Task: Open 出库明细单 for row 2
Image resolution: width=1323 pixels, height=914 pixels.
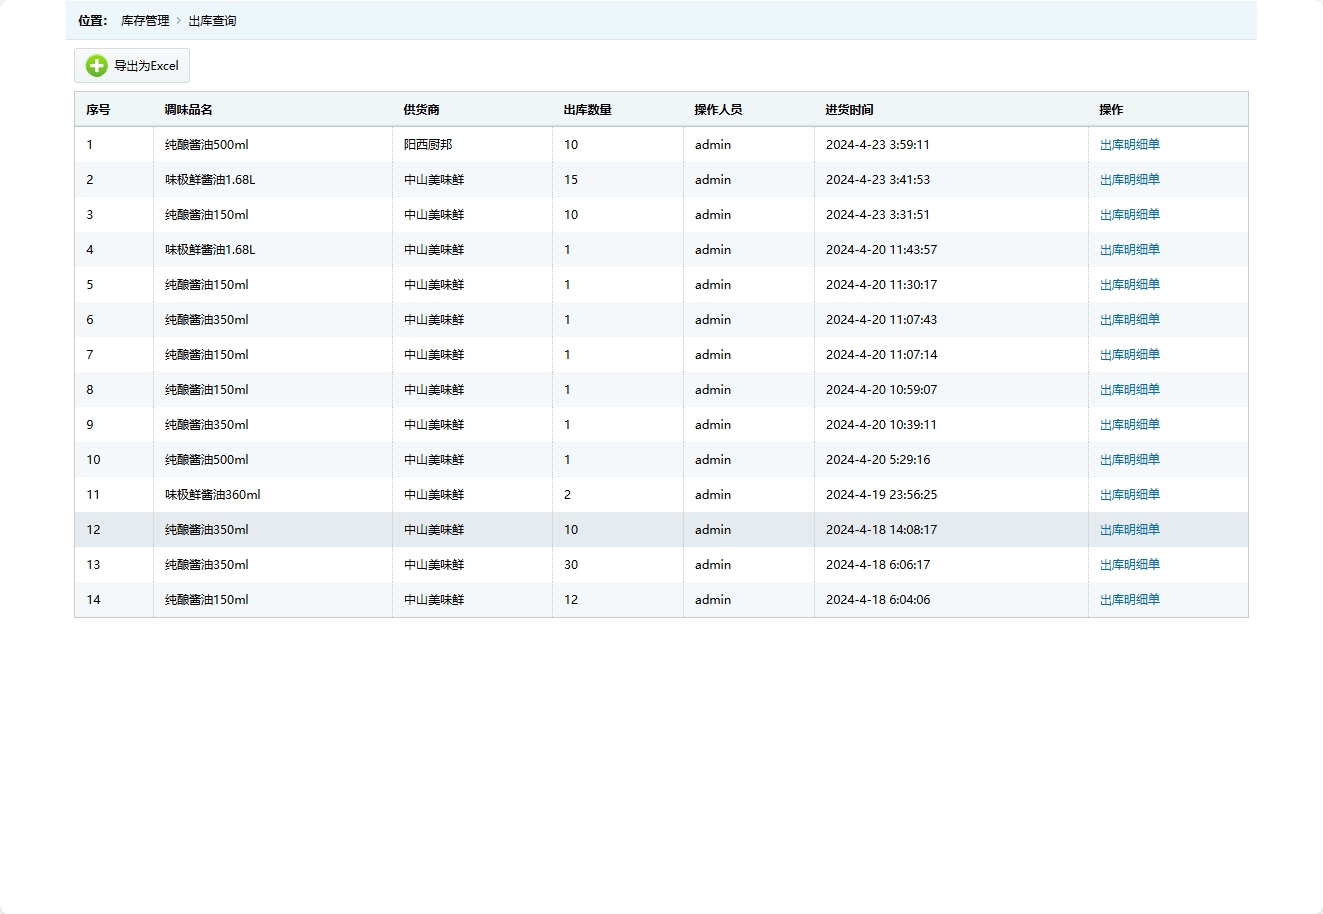Action: pos(1129,180)
